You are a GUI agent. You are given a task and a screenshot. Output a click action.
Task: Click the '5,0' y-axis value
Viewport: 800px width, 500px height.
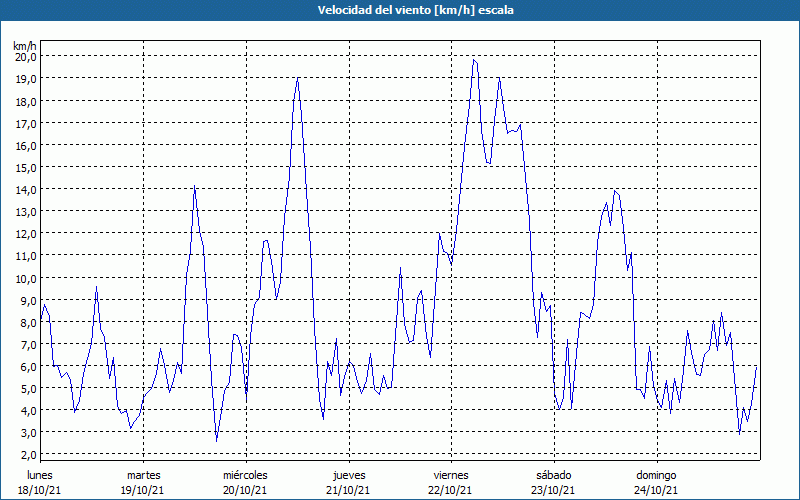[x=28, y=388]
